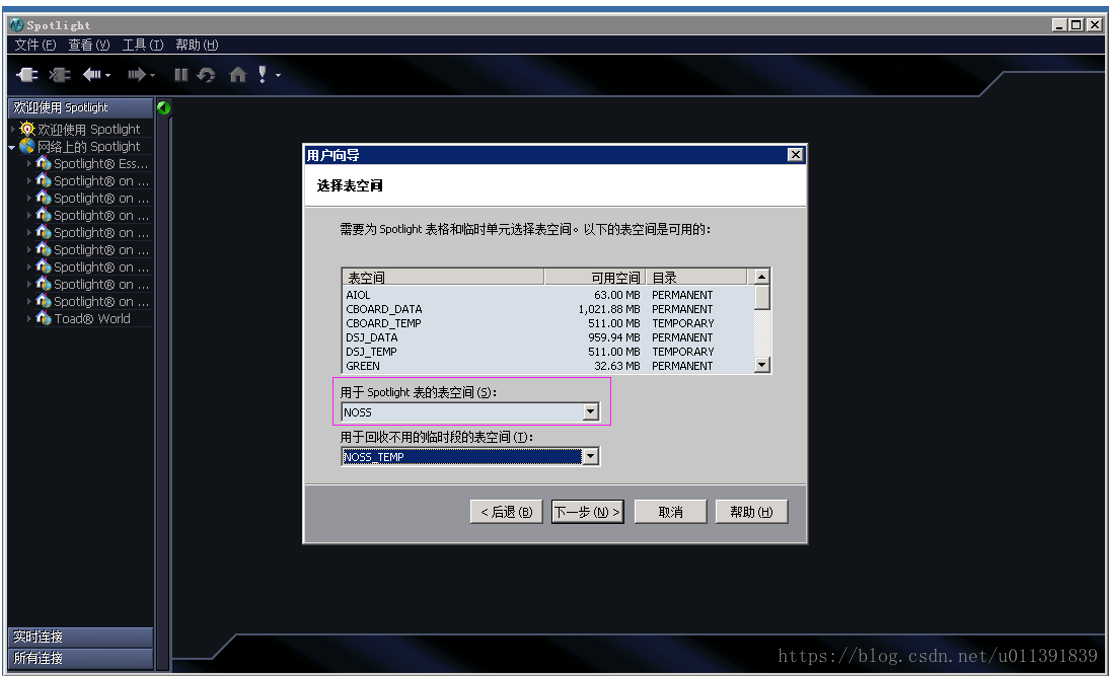Screen dimensions: 1109x676
Task: Collapse the side panel with the green arrow
Action: coord(163,107)
